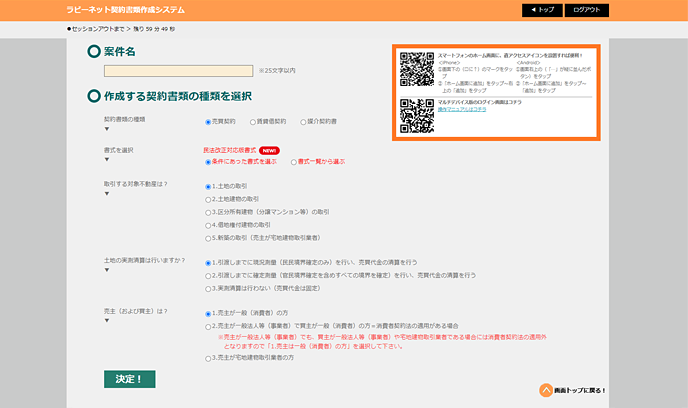Click the ラビーネット契約書類作成システム title
This screenshot has height=408, width=688.
[125, 10]
